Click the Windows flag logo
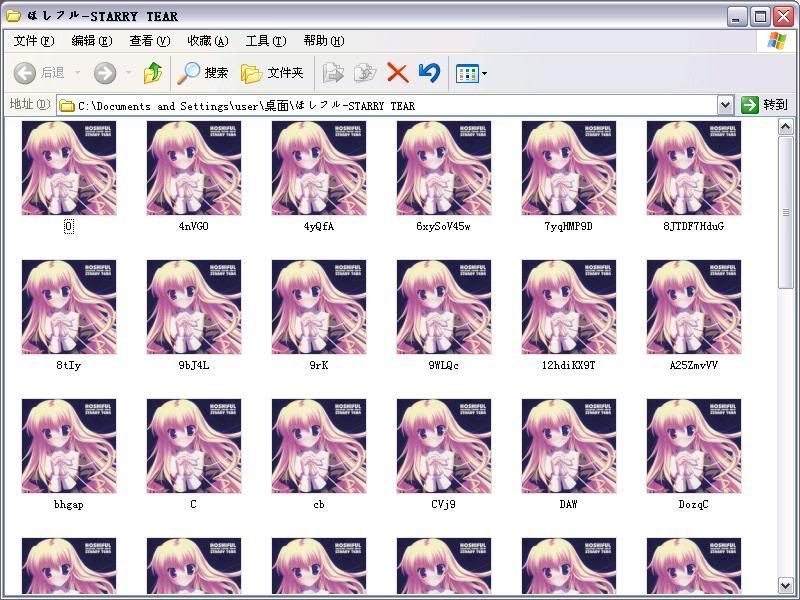 click(x=777, y=41)
